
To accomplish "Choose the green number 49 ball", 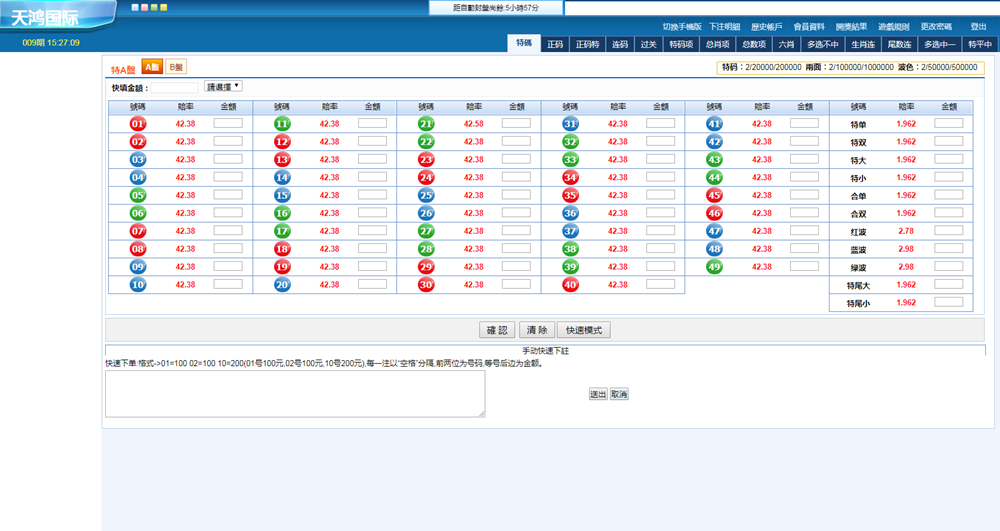I will click(x=714, y=267).
